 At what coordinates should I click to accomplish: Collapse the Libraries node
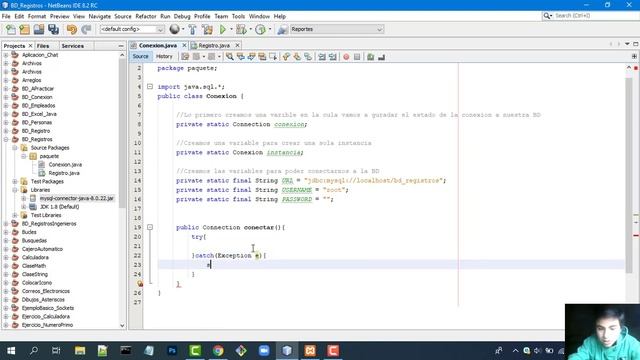coord(15,190)
